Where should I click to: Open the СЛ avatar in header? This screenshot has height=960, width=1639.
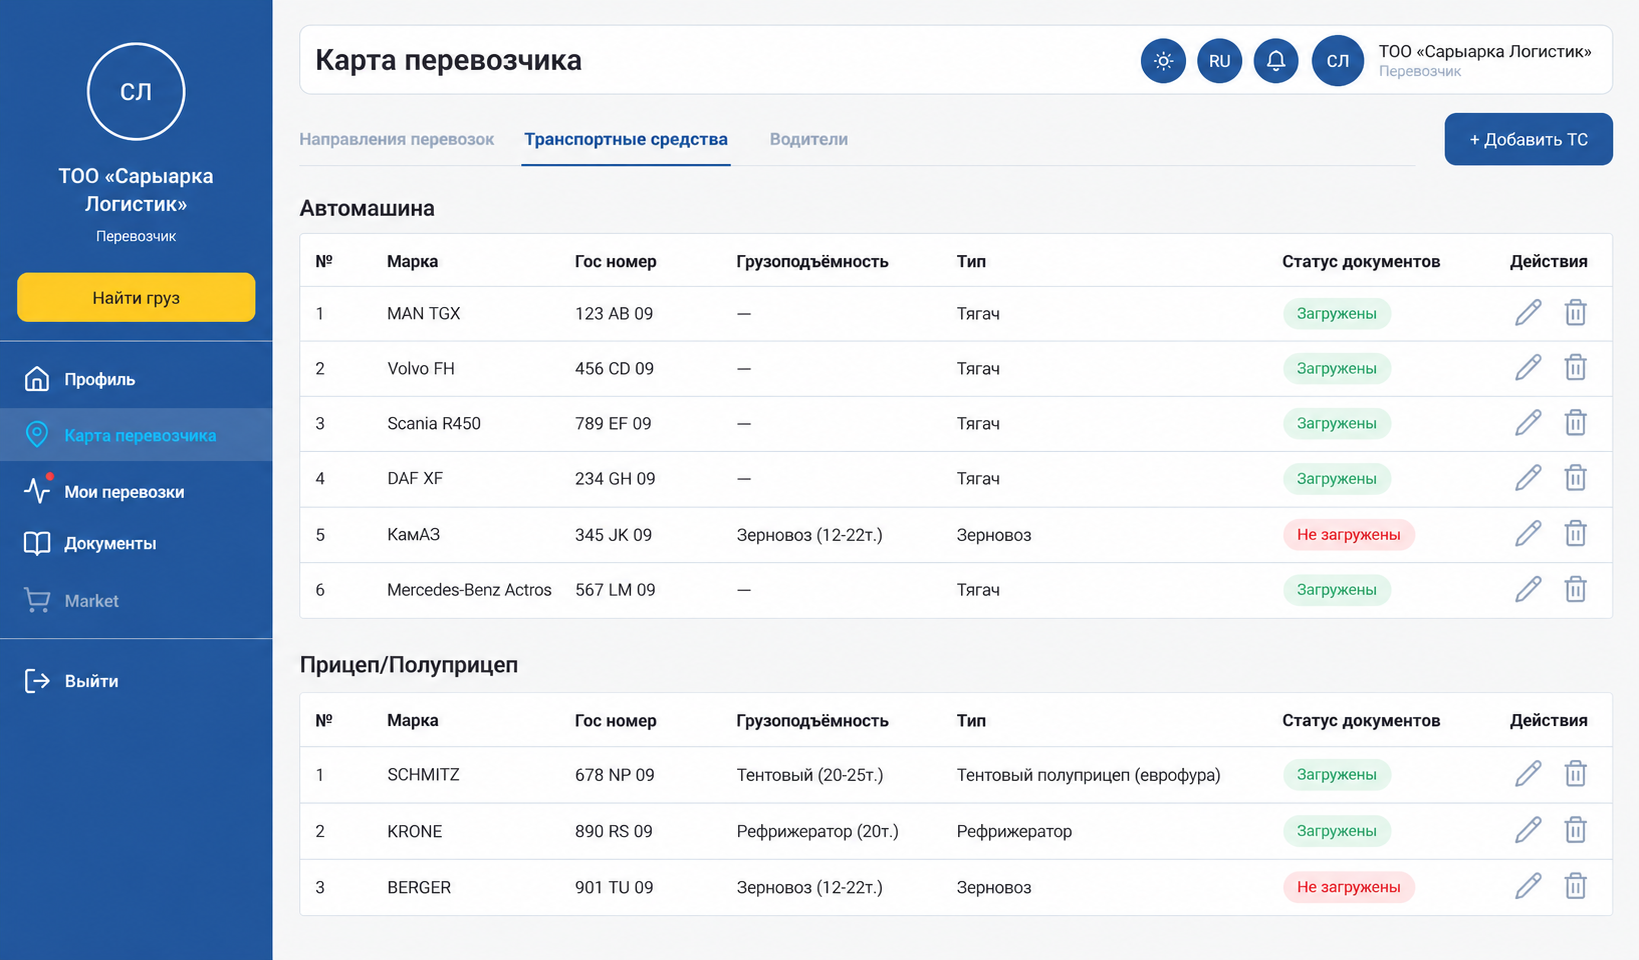pyautogui.click(x=1338, y=61)
